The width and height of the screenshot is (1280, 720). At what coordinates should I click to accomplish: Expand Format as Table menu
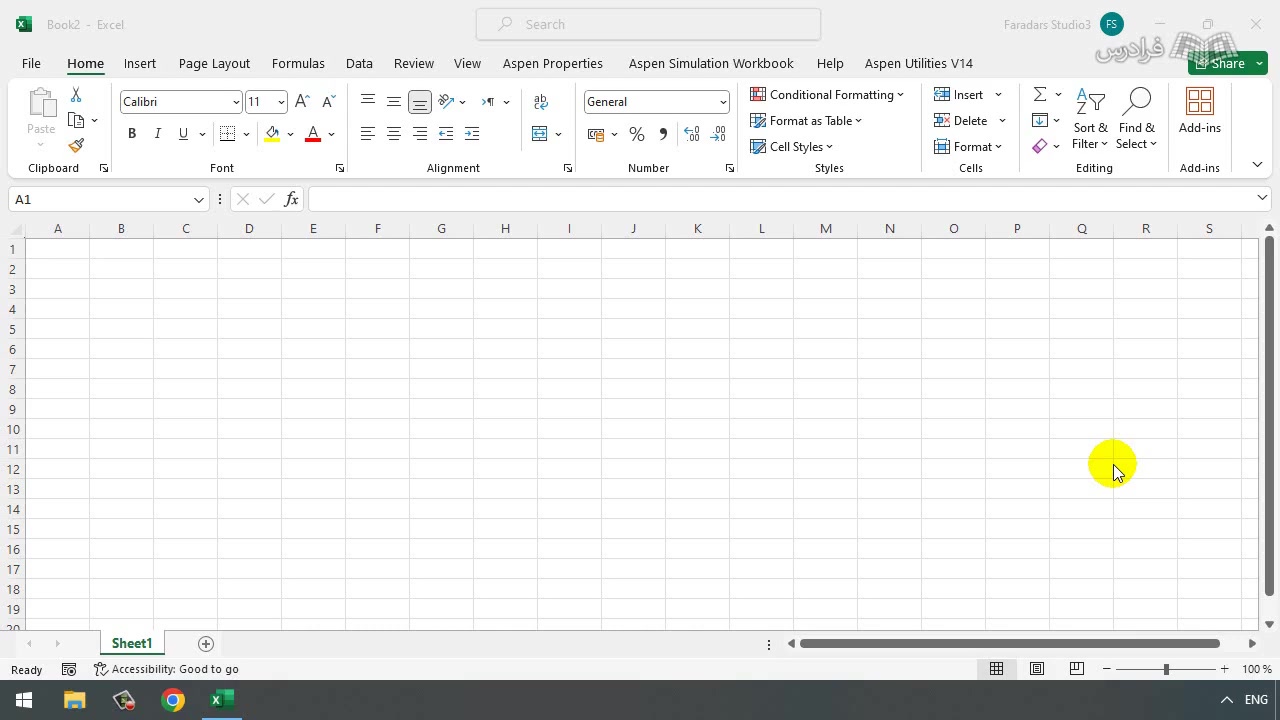806,120
